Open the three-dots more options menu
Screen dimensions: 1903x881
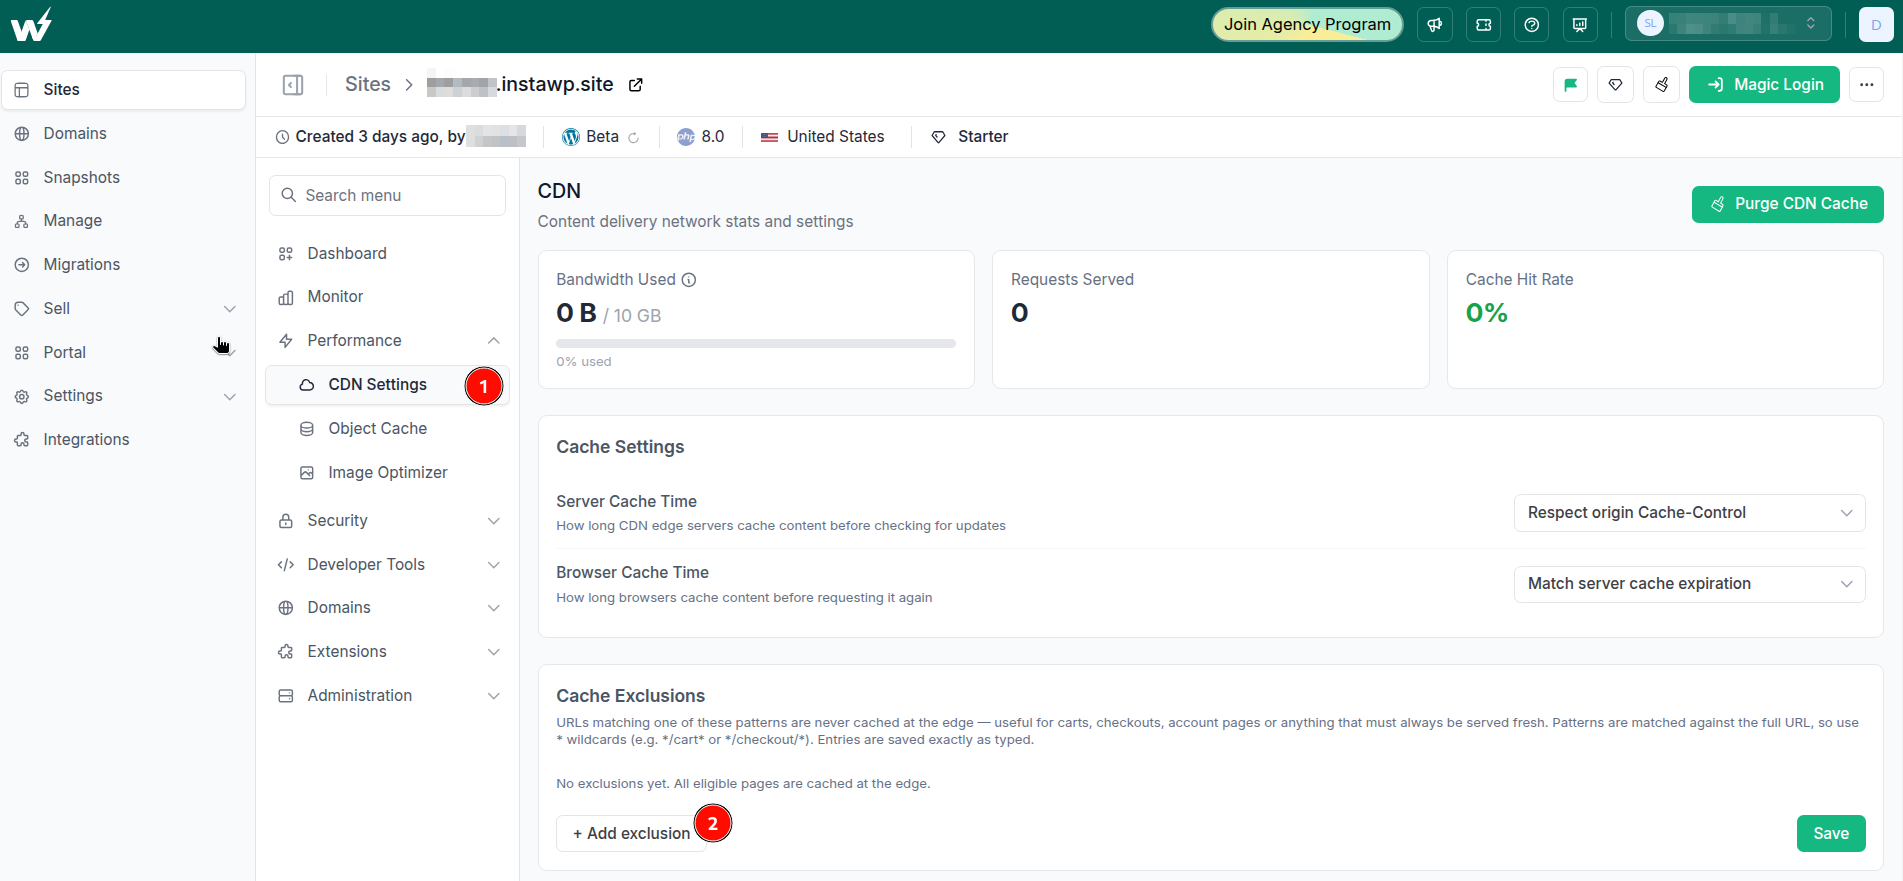[1866, 85]
